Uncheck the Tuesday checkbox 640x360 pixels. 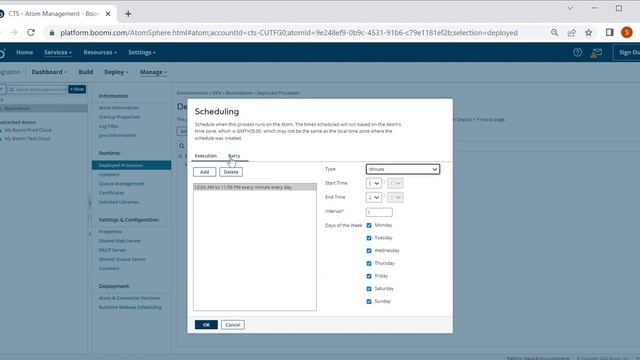coord(369,238)
